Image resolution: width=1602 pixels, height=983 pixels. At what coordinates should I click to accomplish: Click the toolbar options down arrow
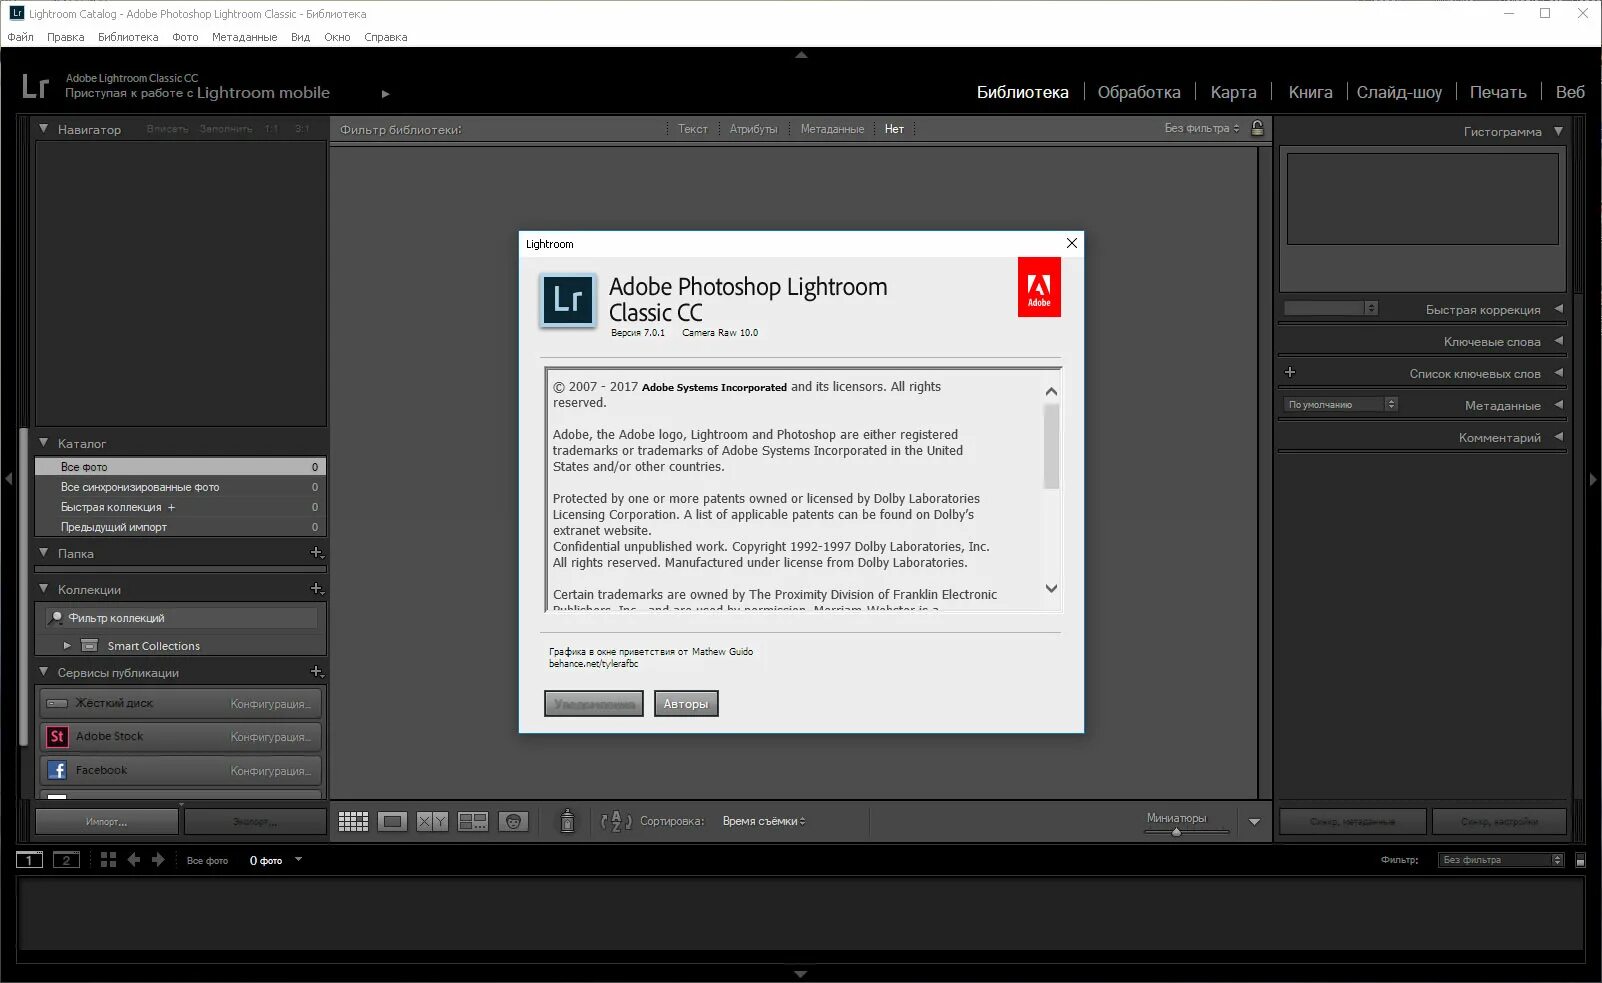(x=1254, y=822)
